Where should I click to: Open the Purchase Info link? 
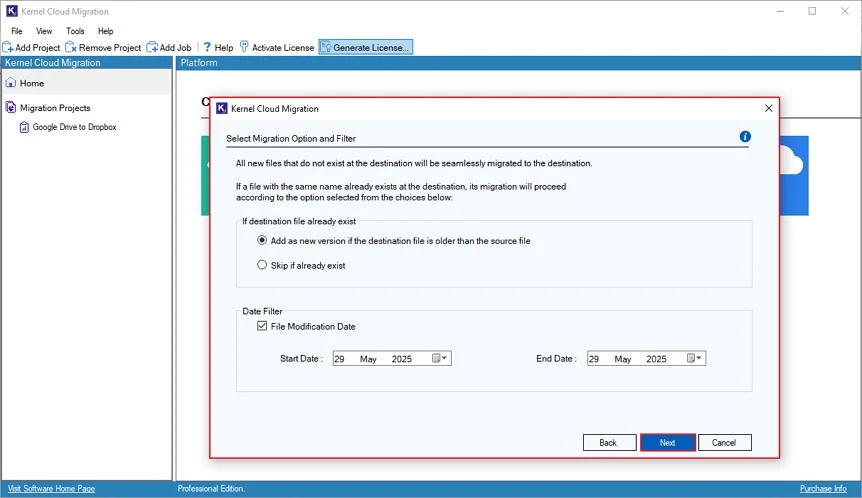(823, 489)
